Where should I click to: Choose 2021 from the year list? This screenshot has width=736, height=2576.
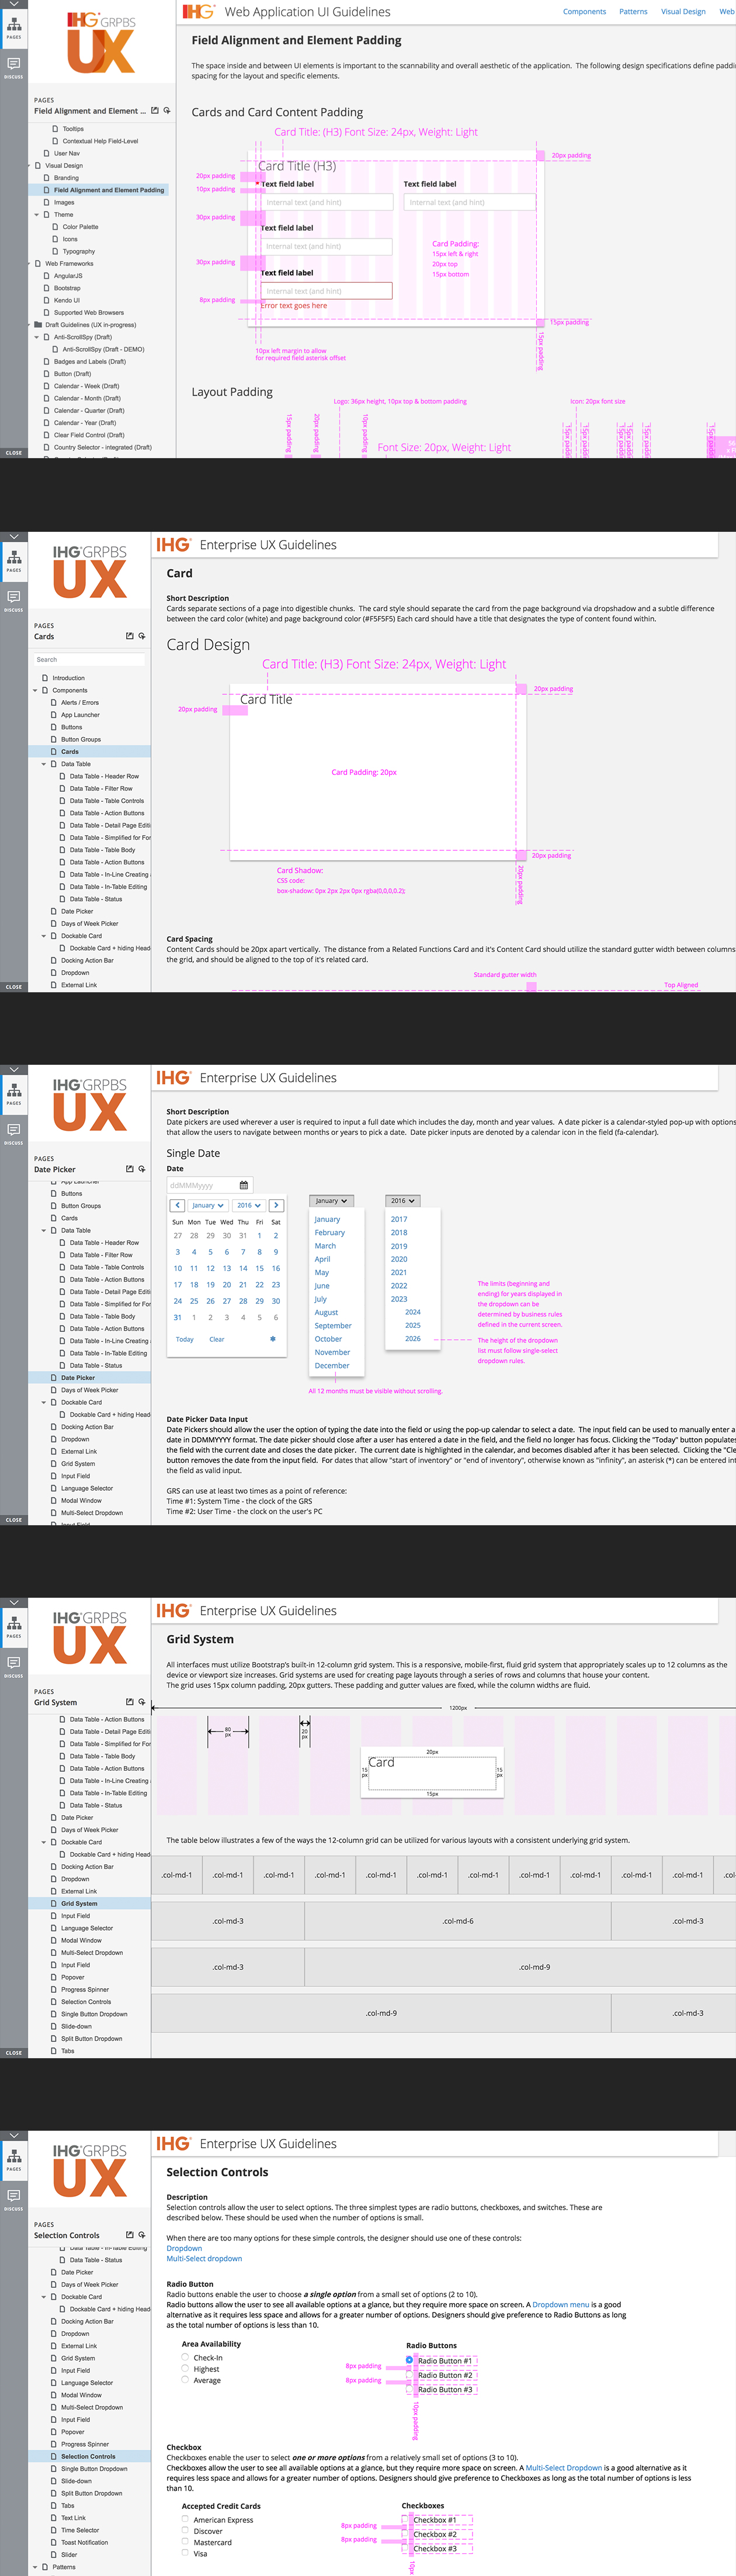pos(399,1272)
